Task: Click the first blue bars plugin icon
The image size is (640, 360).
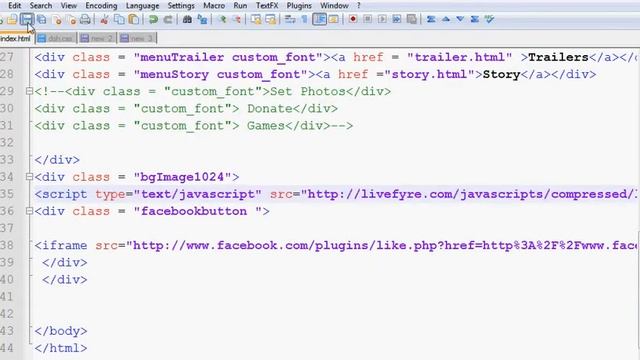Action: [x=431, y=19]
